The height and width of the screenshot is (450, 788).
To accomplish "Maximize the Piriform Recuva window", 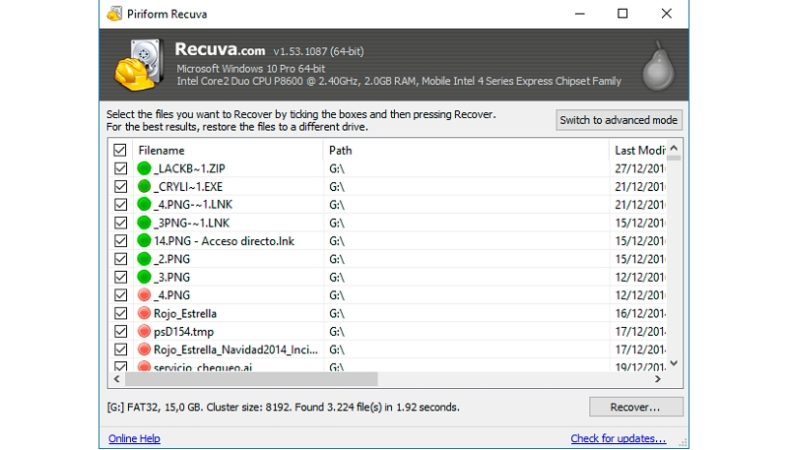I will pos(623,14).
